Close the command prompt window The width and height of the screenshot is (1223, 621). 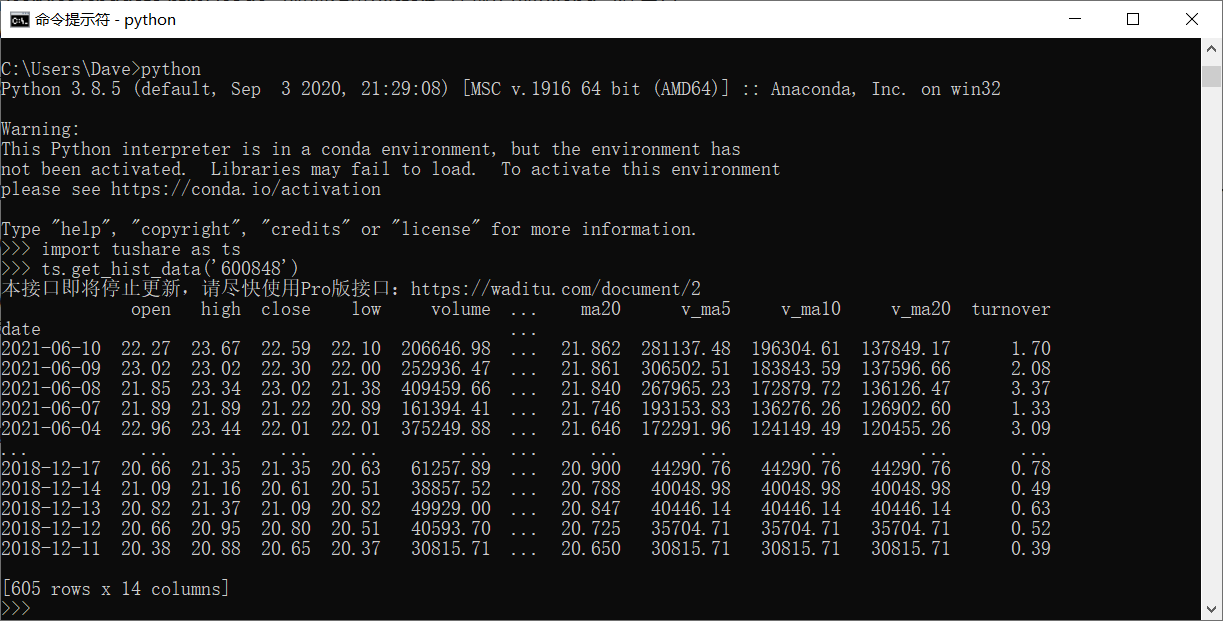1191,19
